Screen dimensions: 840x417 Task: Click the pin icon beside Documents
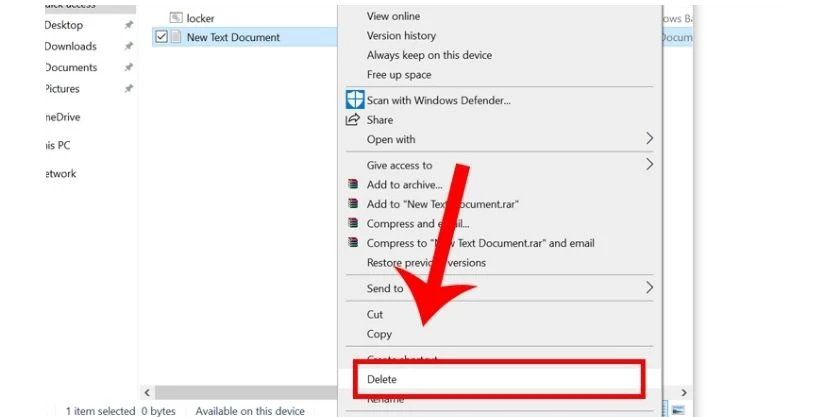128,68
